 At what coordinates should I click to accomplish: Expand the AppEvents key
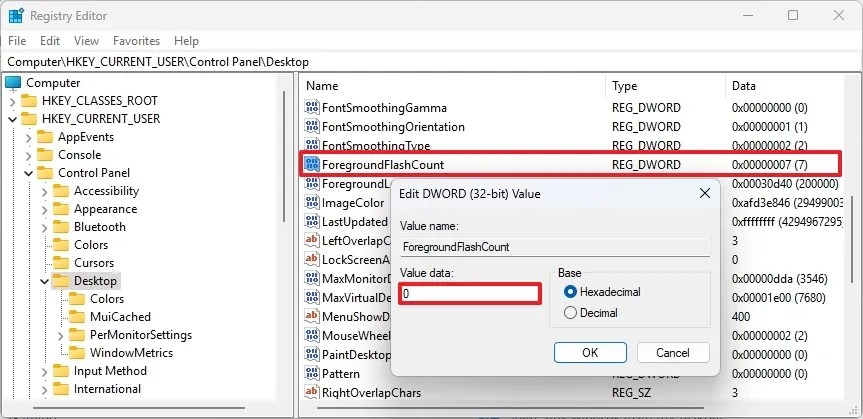pos(29,138)
